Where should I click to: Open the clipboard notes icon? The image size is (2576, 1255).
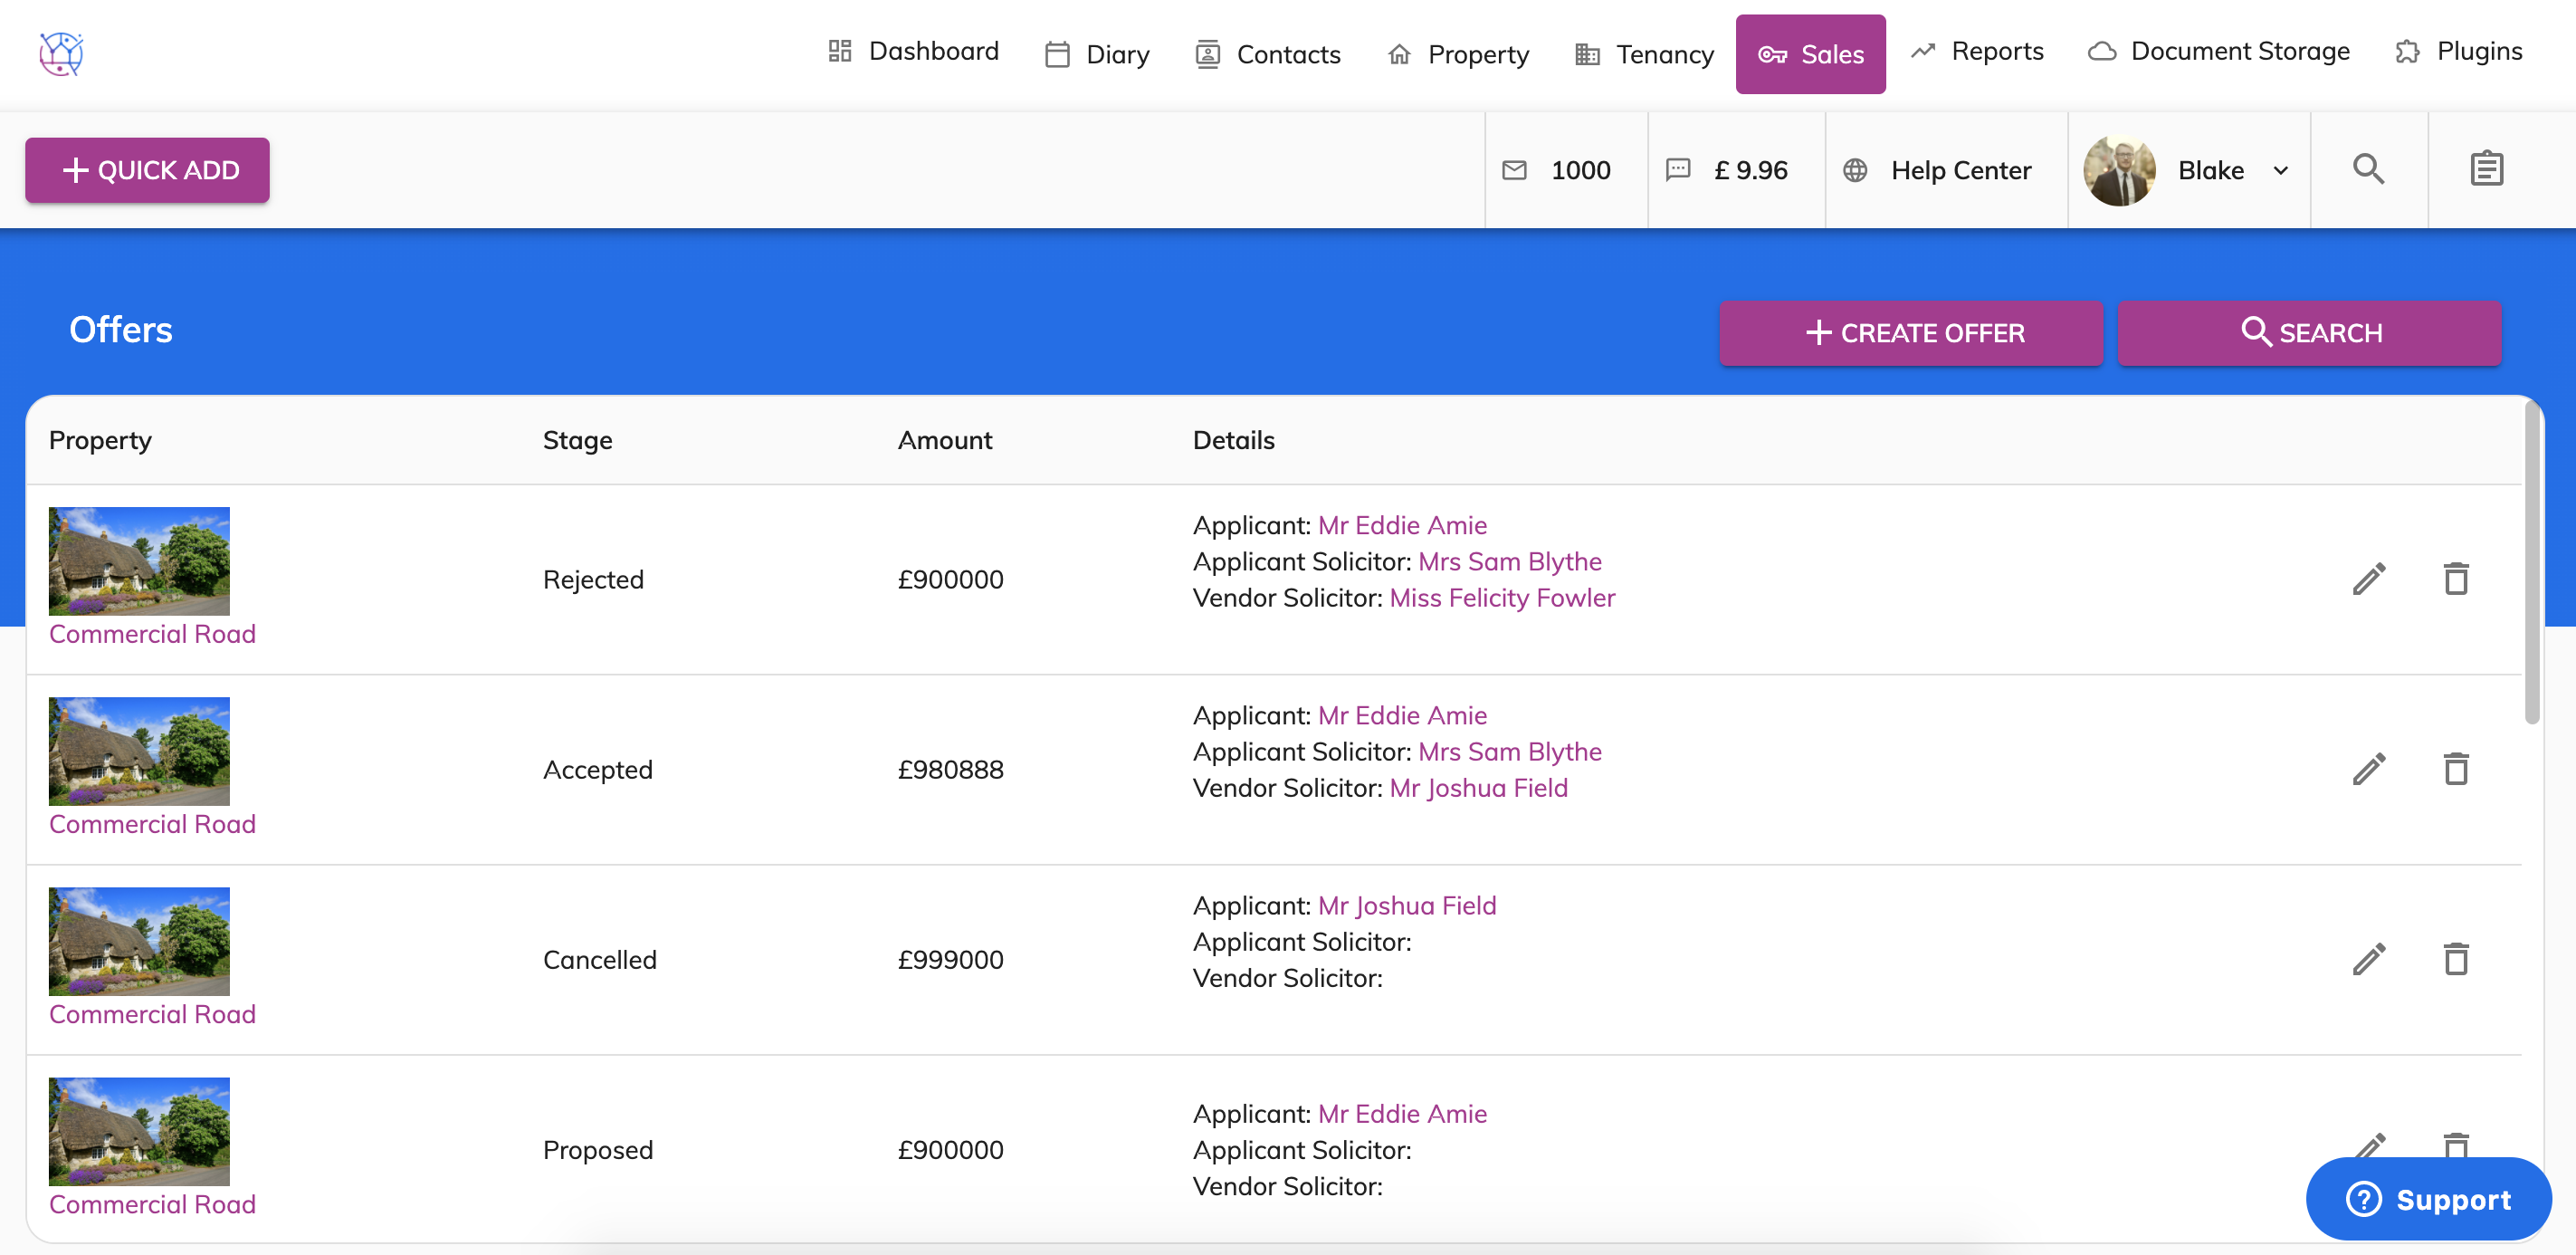pyautogui.click(x=2486, y=169)
